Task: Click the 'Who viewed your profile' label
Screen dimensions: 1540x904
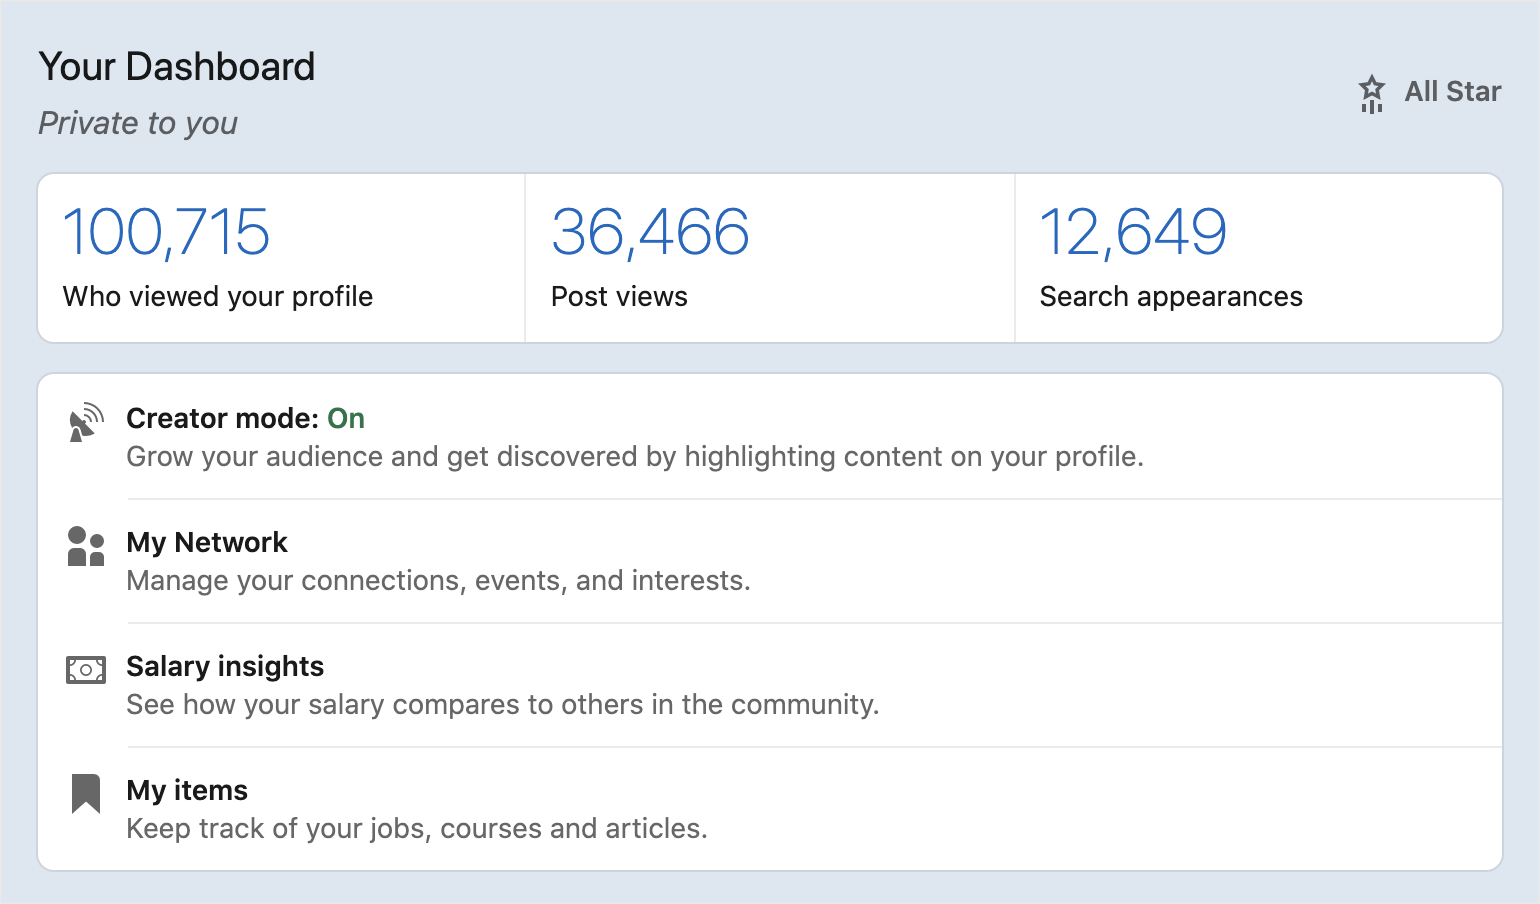Action: (218, 297)
